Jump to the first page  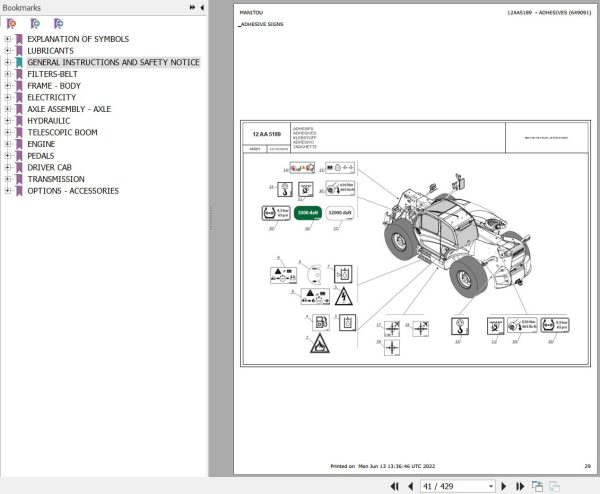point(395,486)
